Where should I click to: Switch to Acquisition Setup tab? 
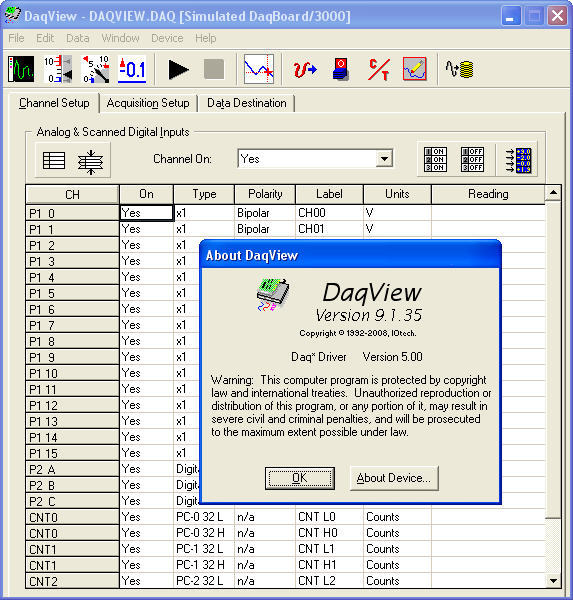pos(148,103)
